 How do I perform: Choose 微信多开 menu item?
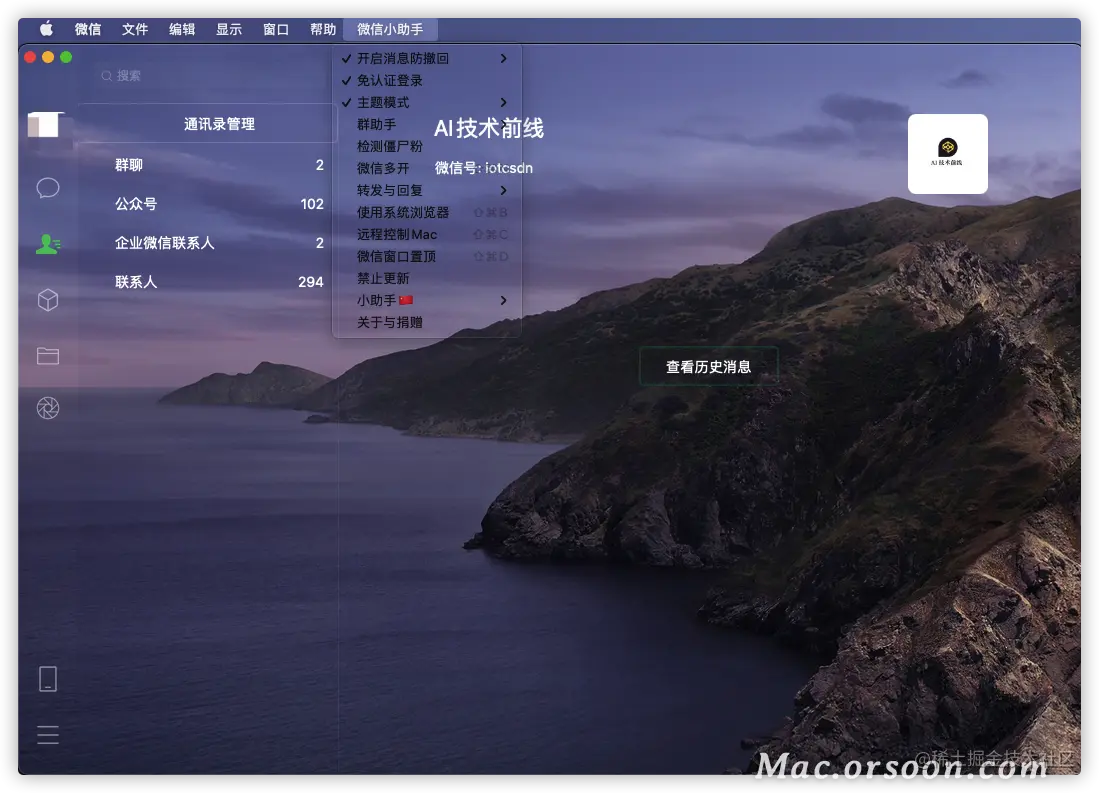point(426,168)
